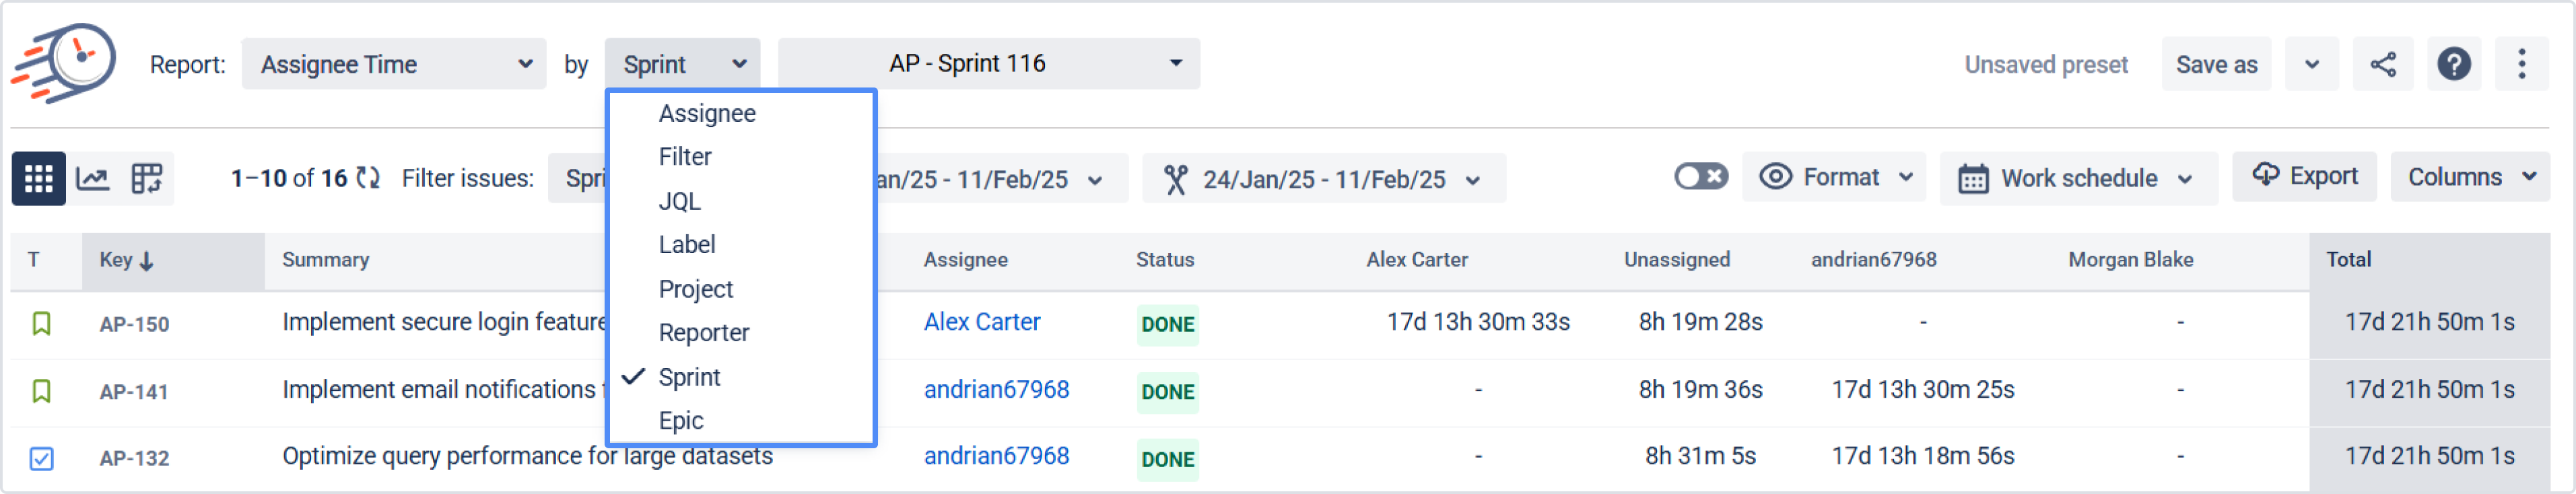Click the app clock logo
2576x494 pixels.
(x=65, y=62)
